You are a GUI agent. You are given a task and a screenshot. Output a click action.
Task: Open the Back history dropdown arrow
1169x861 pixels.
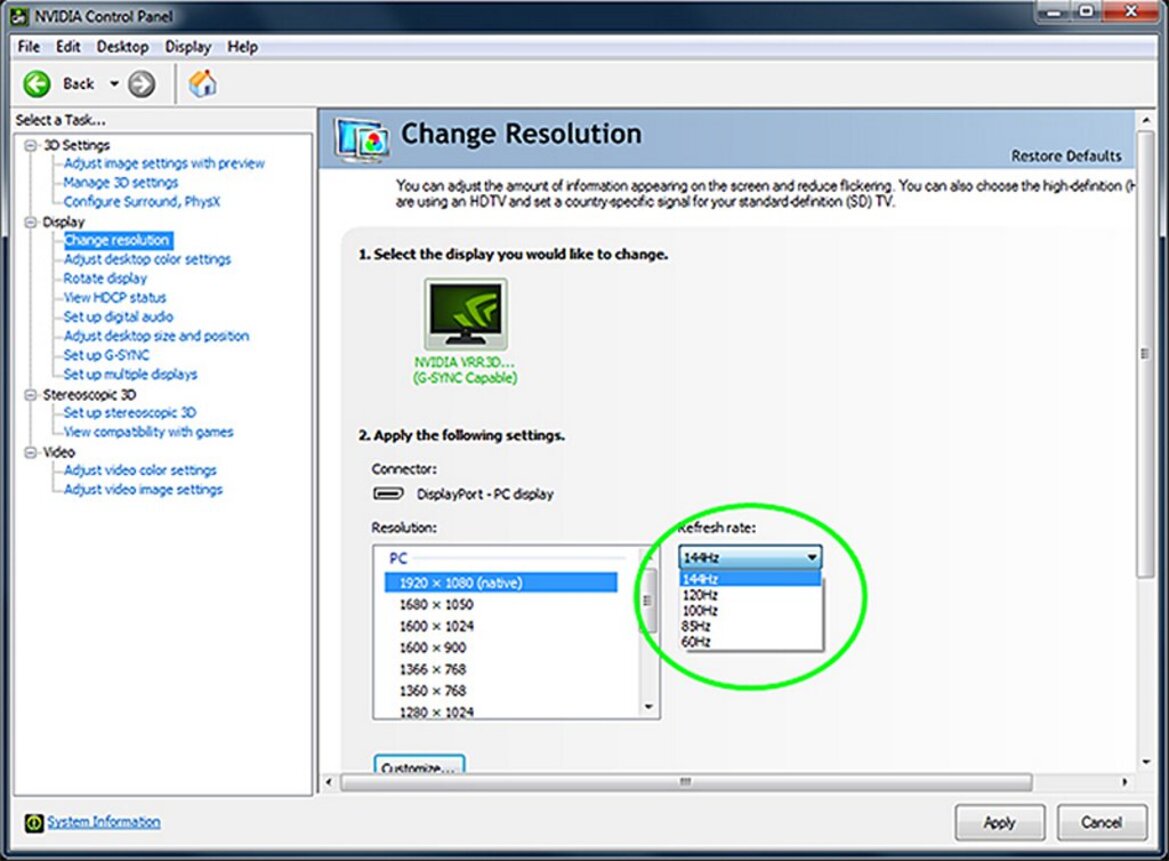pos(114,83)
